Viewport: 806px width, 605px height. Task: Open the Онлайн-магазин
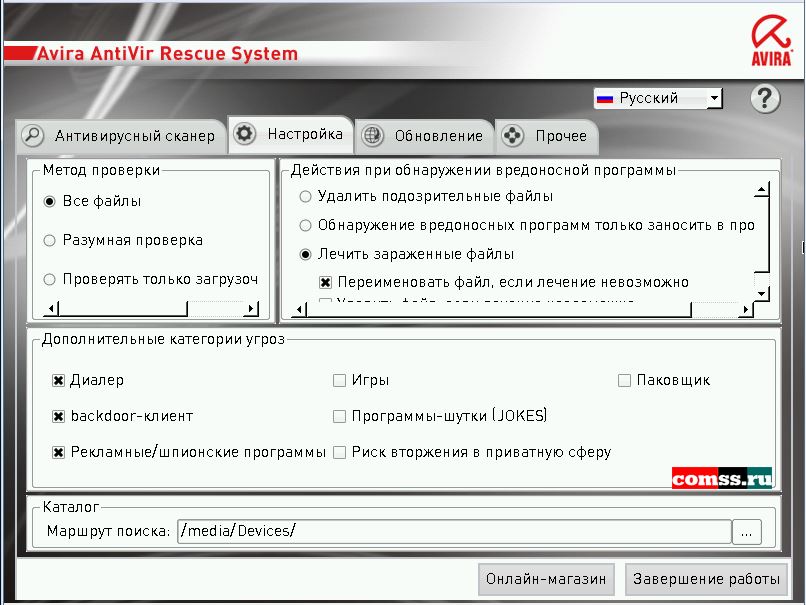[546, 579]
